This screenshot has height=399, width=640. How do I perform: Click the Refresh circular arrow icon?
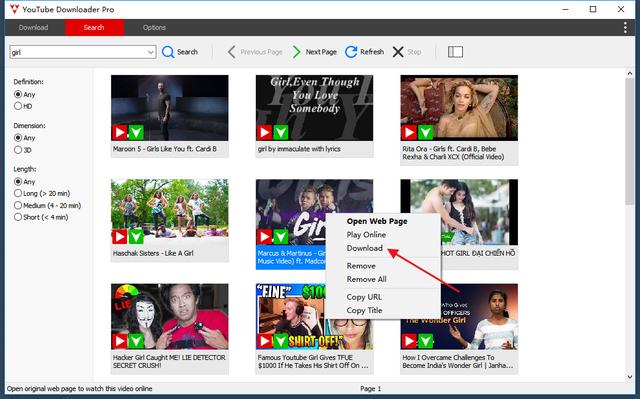(351, 52)
